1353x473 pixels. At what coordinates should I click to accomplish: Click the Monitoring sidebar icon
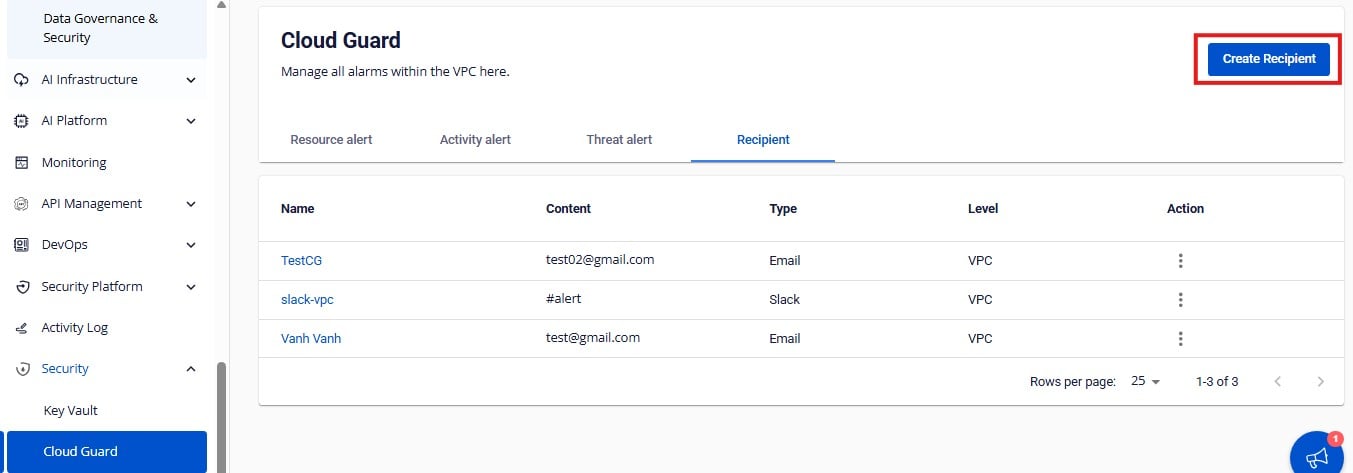coord(21,162)
